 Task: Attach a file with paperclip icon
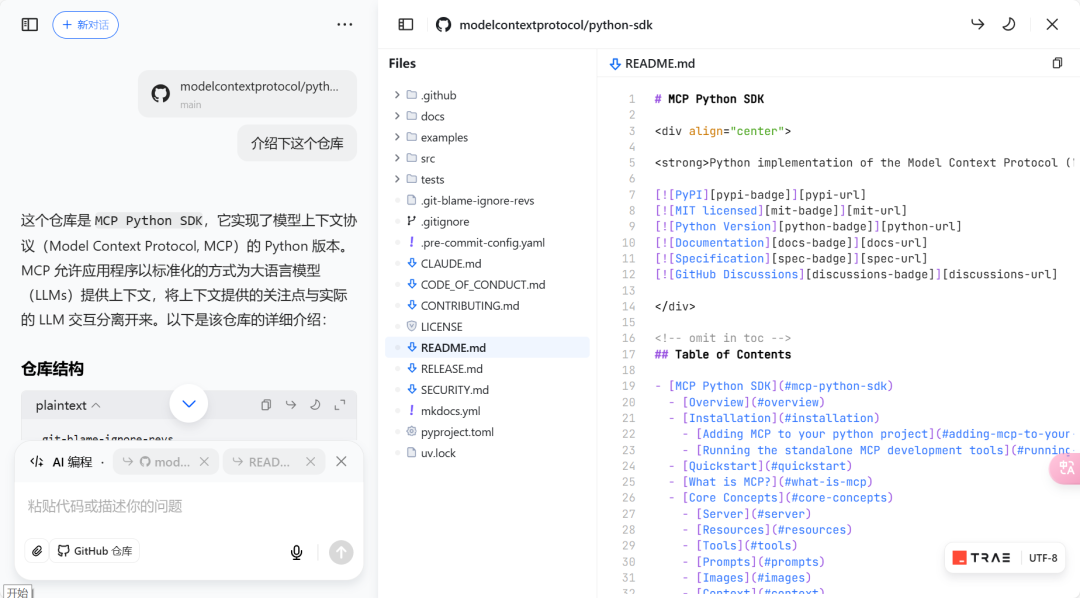pos(37,551)
